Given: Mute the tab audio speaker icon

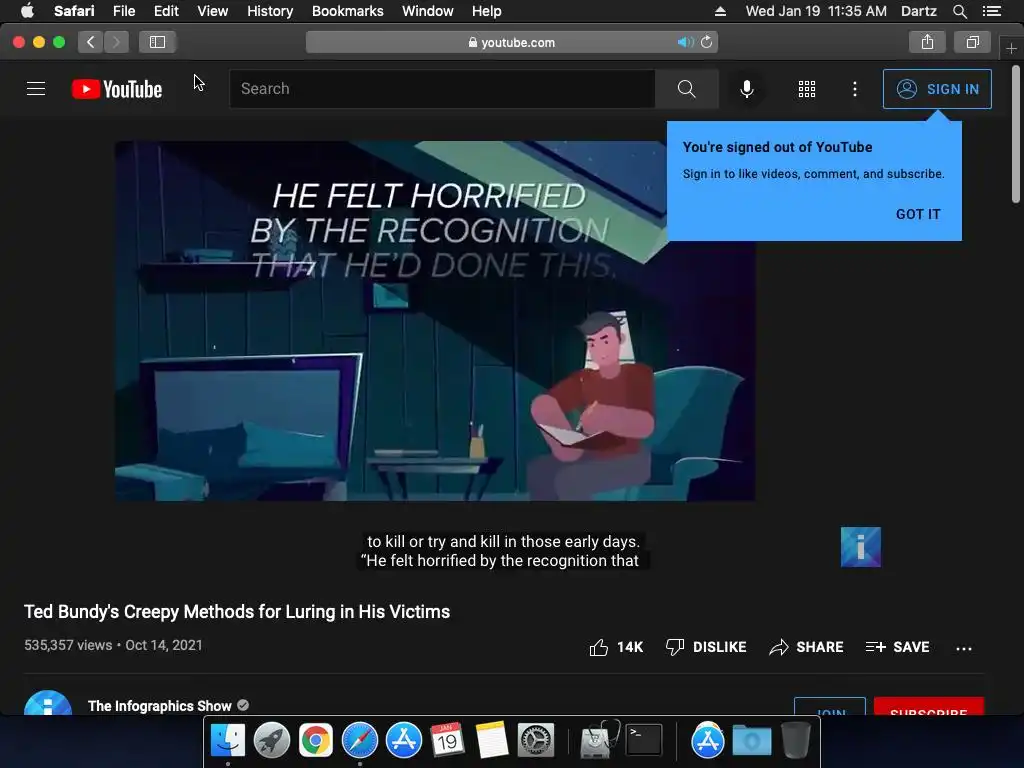Looking at the screenshot, I should click(x=684, y=42).
